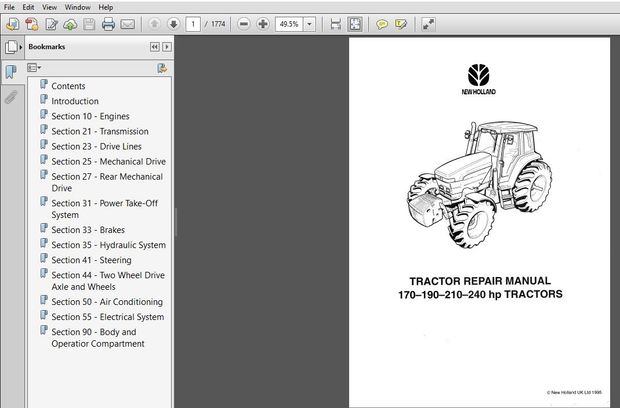Open the Section 33 - Brakes bookmark
Image resolution: width=620 pixels, height=408 pixels.
tap(88, 229)
